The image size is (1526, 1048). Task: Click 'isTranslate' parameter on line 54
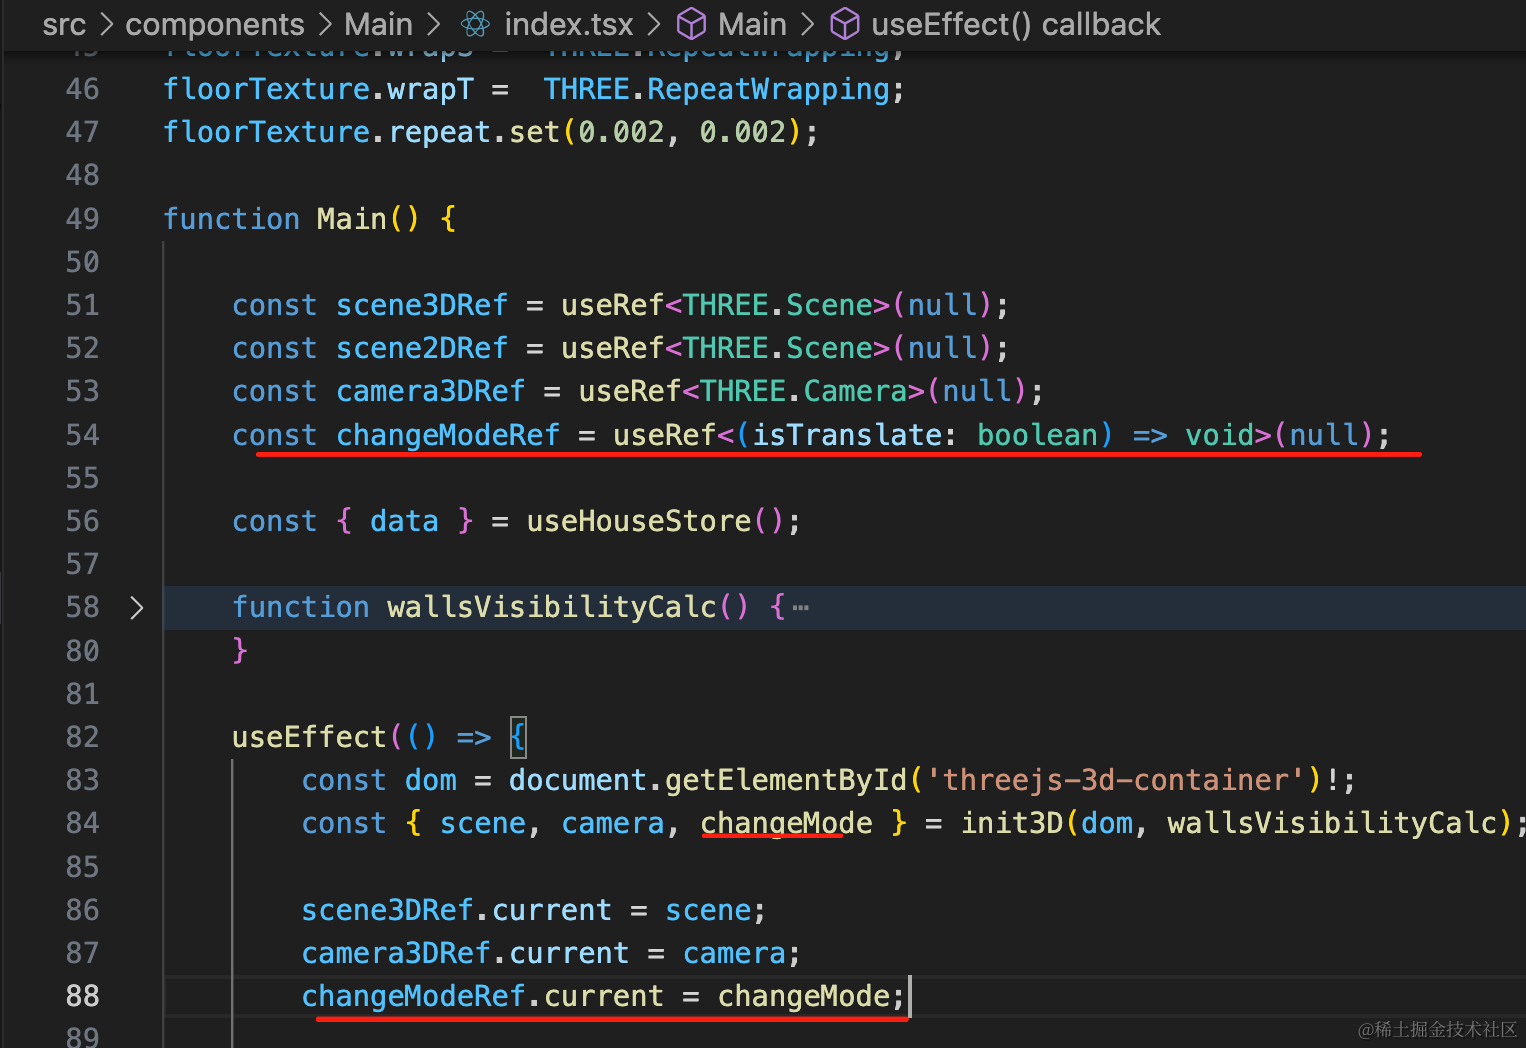pos(847,435)
